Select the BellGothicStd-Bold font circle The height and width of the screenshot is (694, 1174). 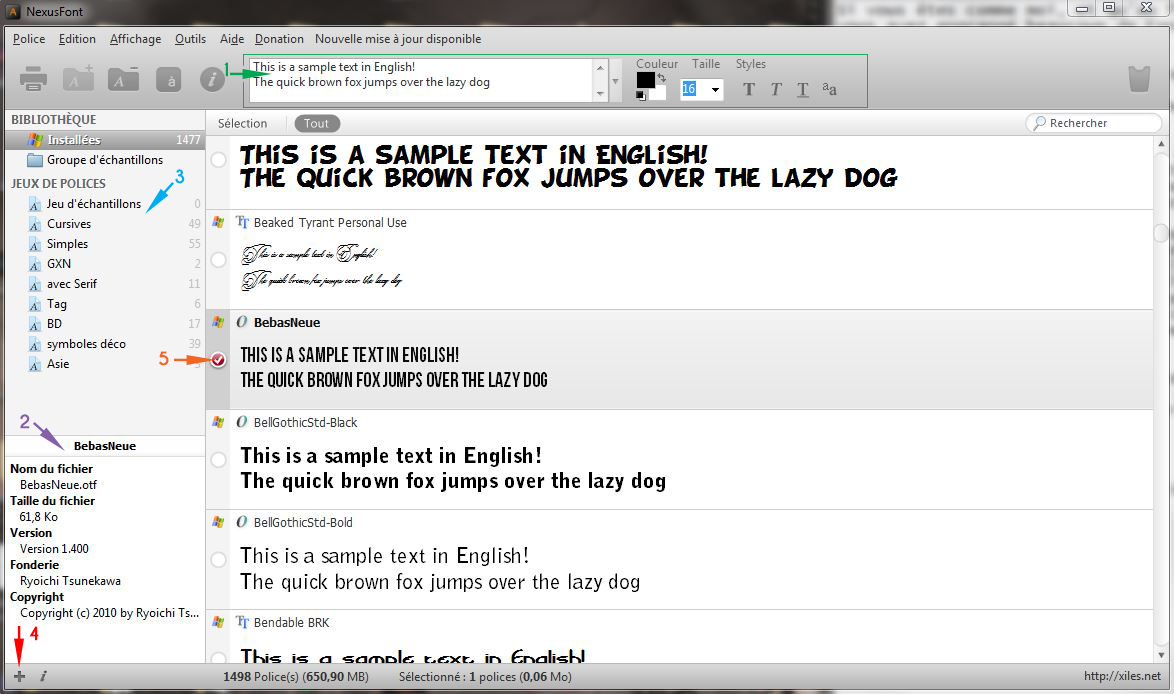coord(218,559)
